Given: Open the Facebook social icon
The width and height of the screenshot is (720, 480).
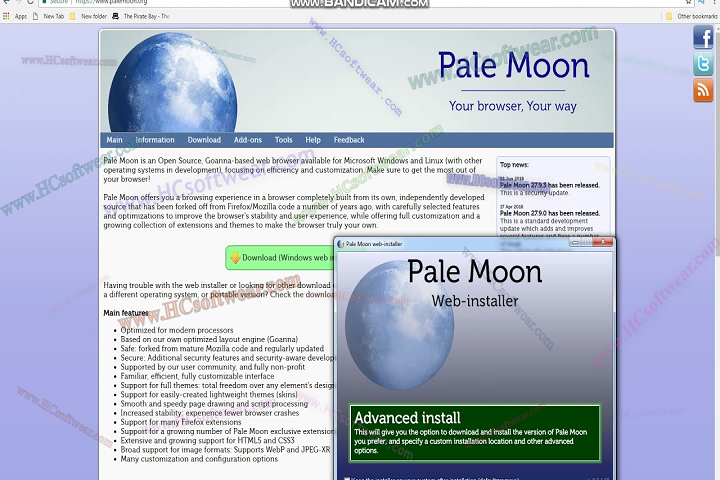Looking at the screenshot, I should (703, 38).
